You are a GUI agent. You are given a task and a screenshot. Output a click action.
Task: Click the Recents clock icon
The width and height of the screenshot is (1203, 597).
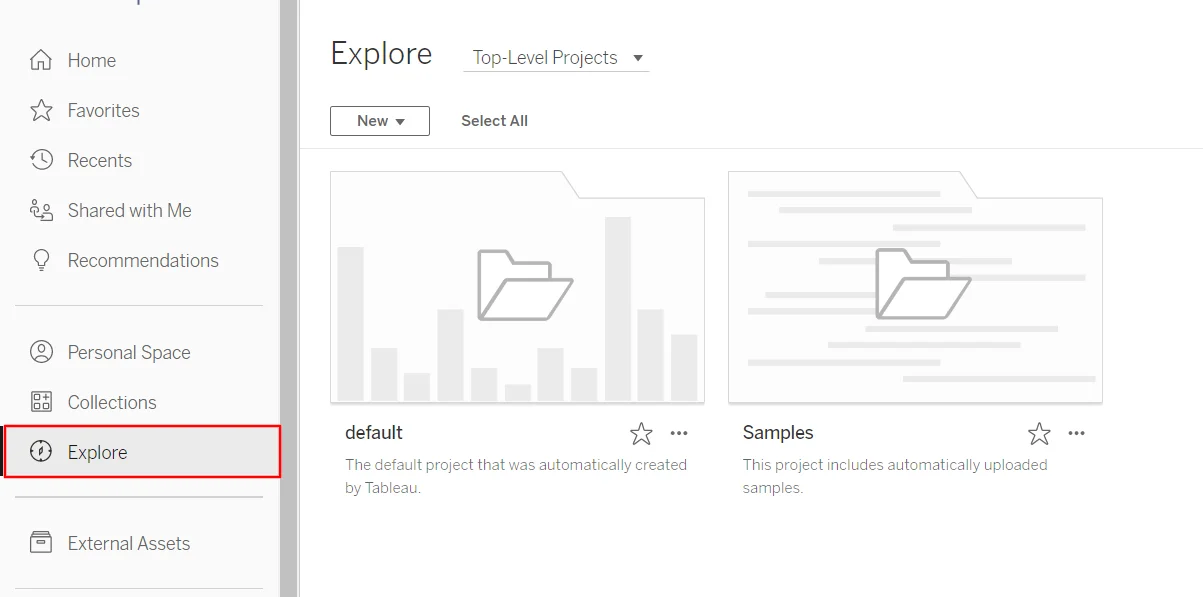[x=41, y=160]
